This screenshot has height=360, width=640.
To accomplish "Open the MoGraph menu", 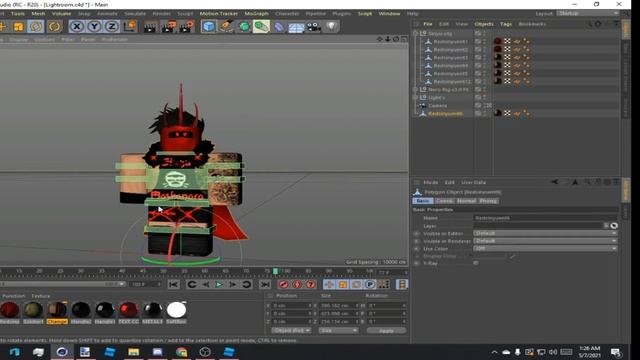I will tap(256, 13).
